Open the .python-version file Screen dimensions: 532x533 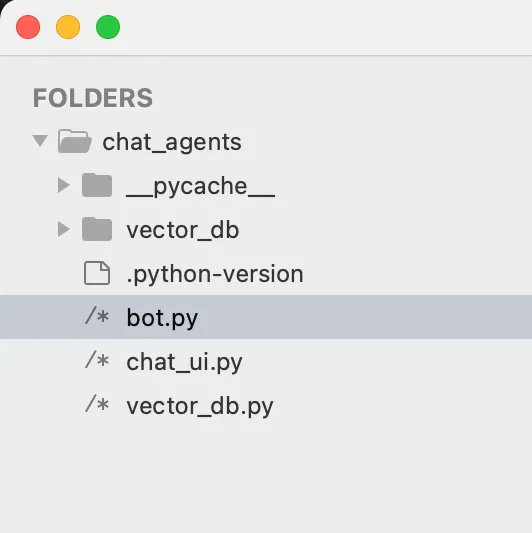coord(215,274)
